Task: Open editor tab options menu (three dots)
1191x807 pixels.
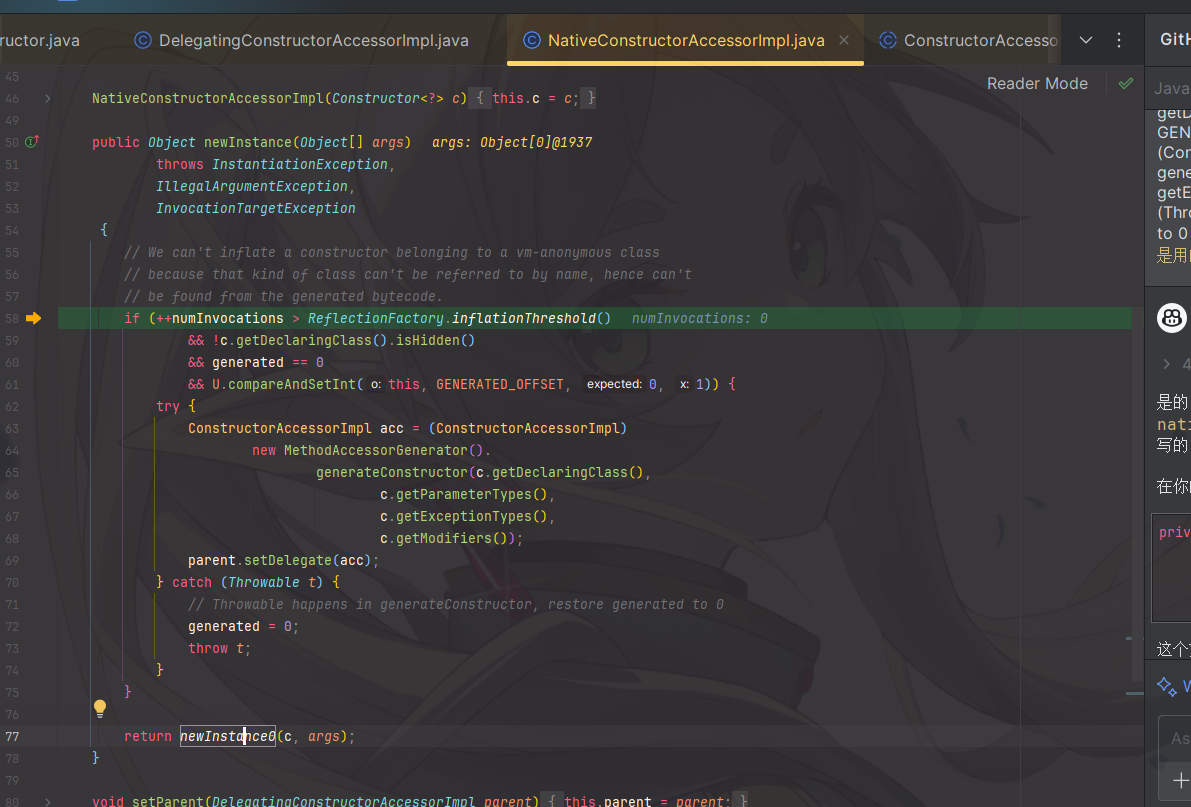Action: [x=1119, y=40]
